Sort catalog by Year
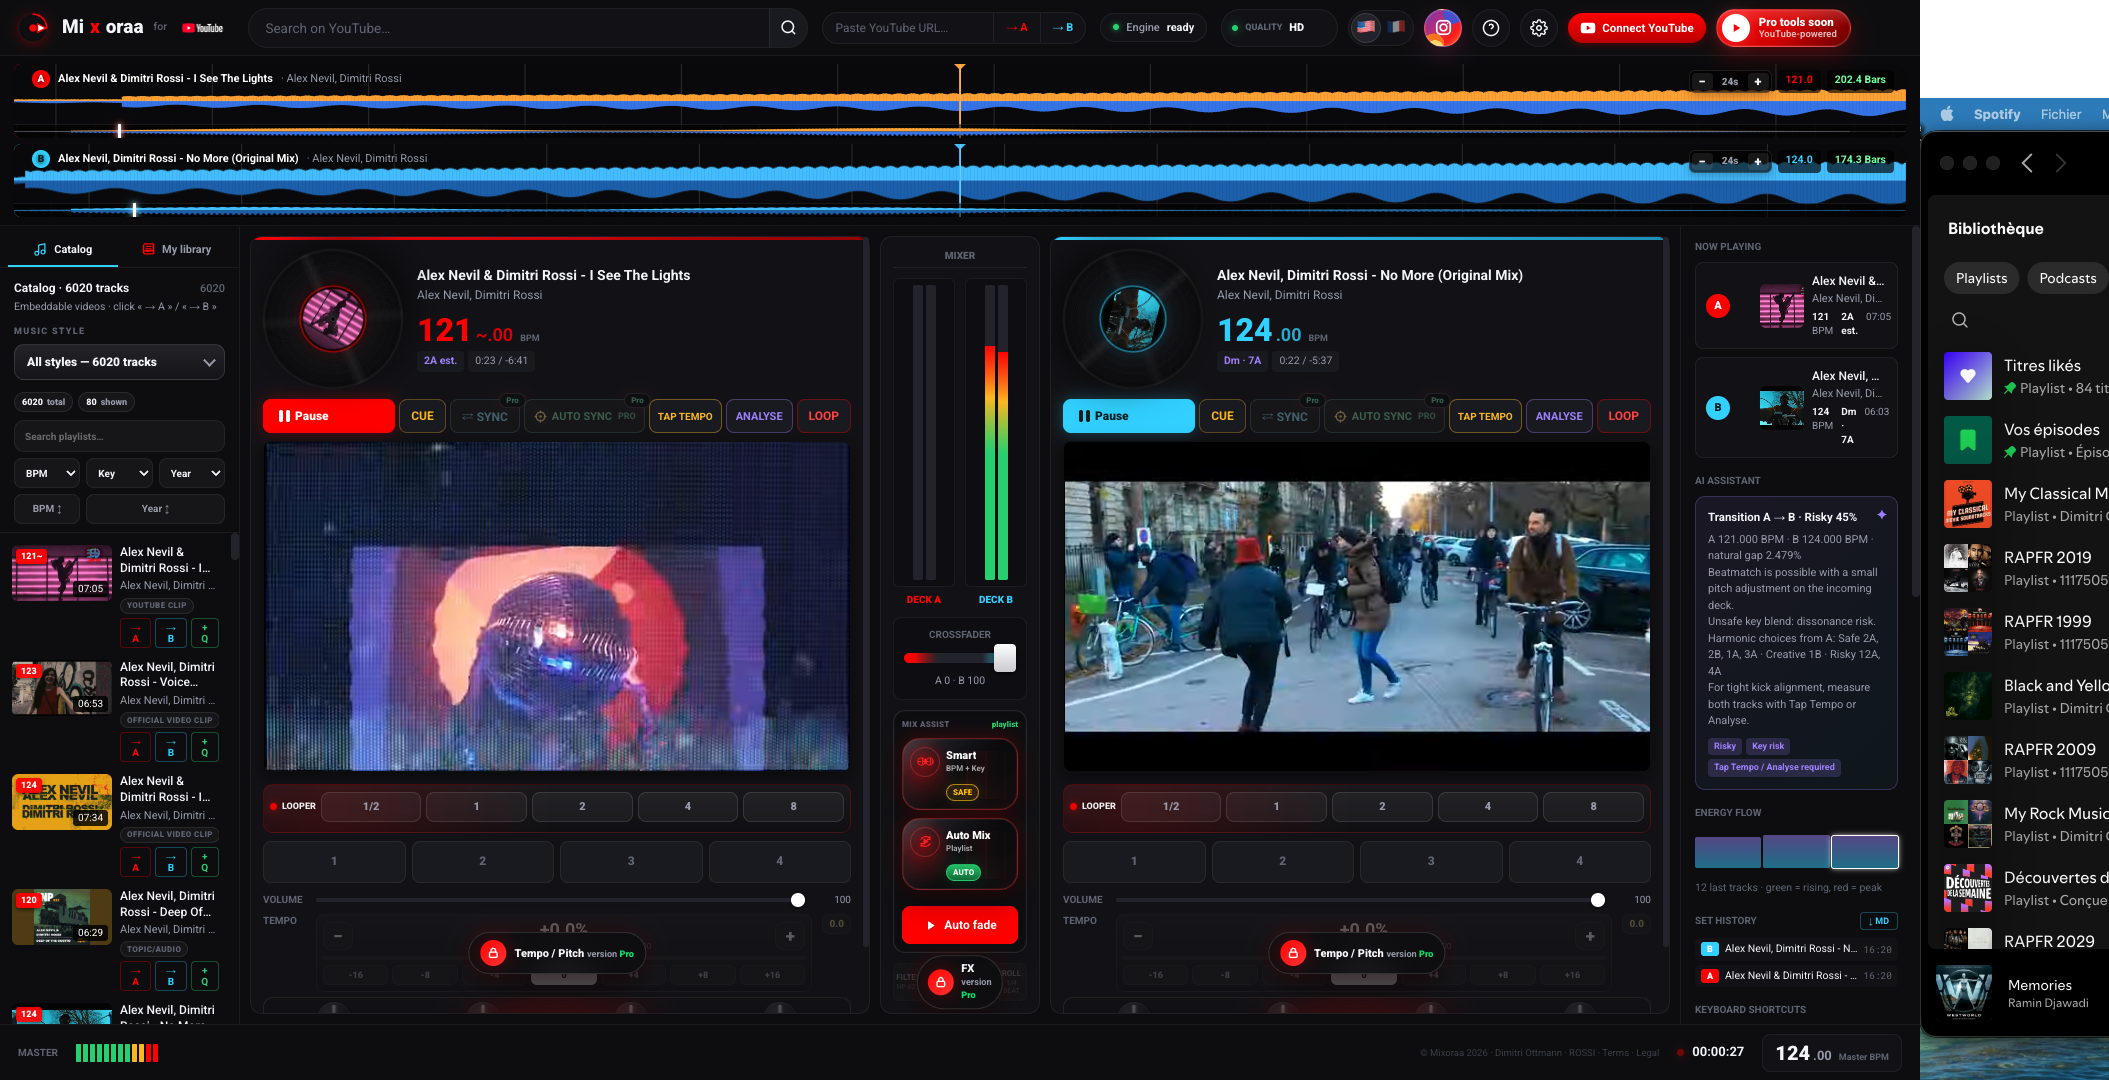 [x=155, y=509]
